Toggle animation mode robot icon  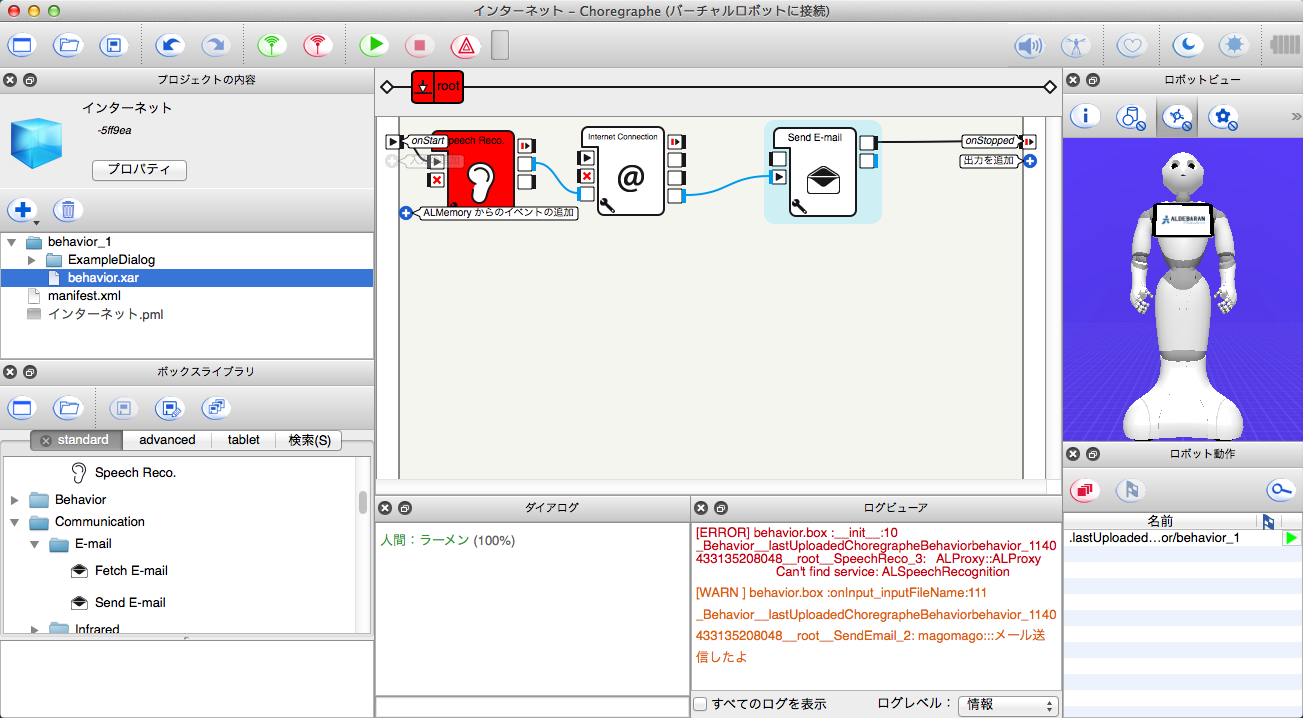(x=1075, y=45)
